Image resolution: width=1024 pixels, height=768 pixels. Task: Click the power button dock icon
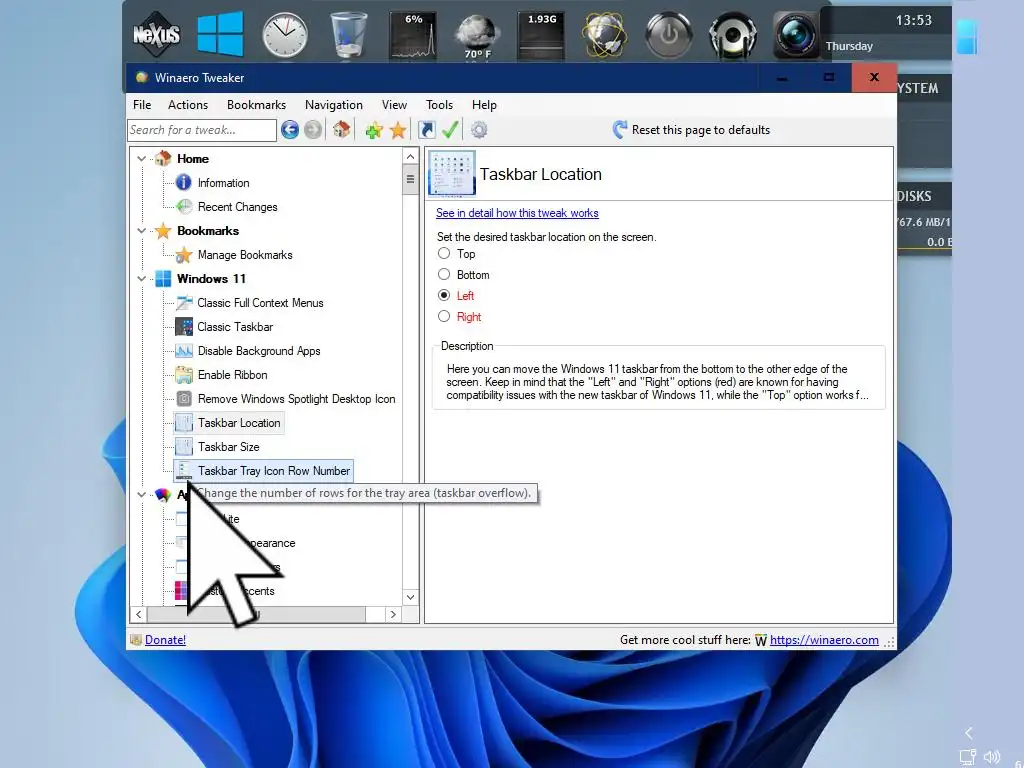click(x=669, y=35)
